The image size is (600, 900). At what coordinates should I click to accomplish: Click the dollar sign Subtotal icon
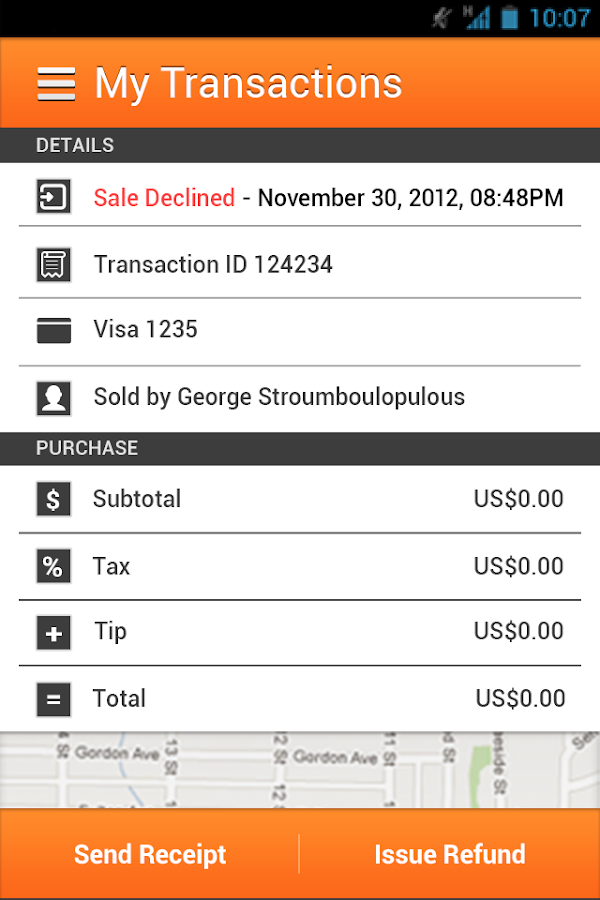click(53, 499)
